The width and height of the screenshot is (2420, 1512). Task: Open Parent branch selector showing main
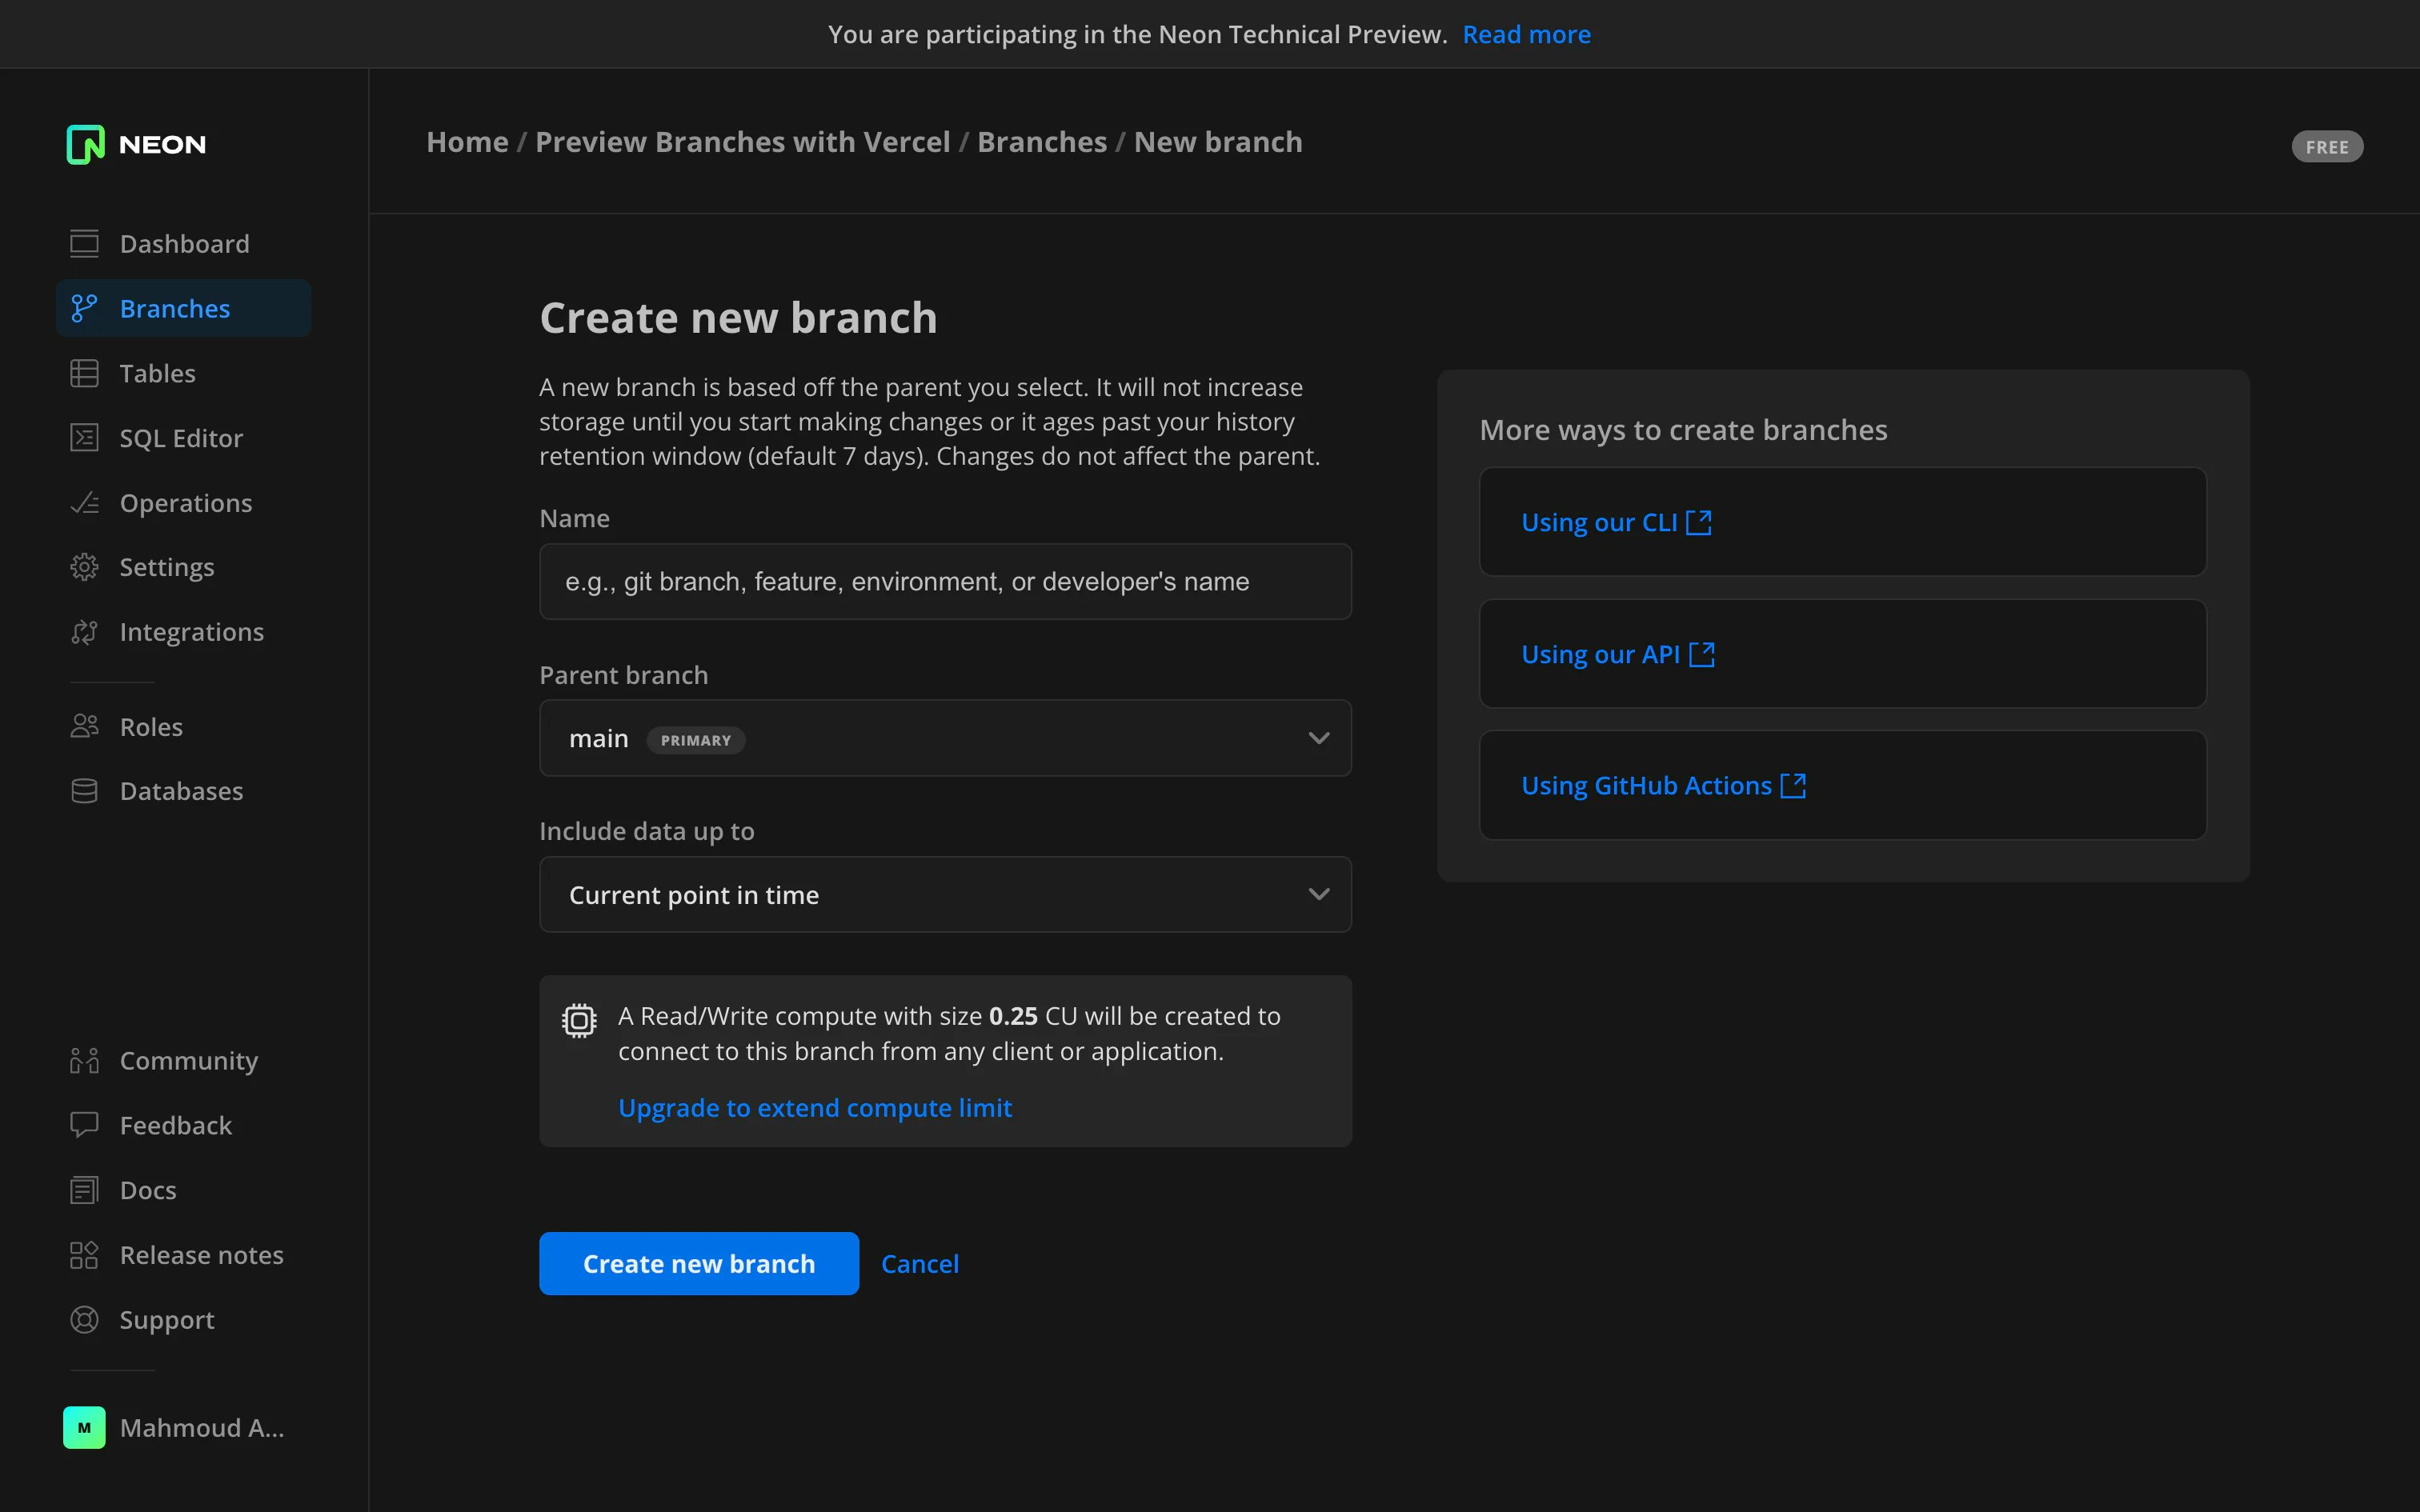tap(945, 738)
